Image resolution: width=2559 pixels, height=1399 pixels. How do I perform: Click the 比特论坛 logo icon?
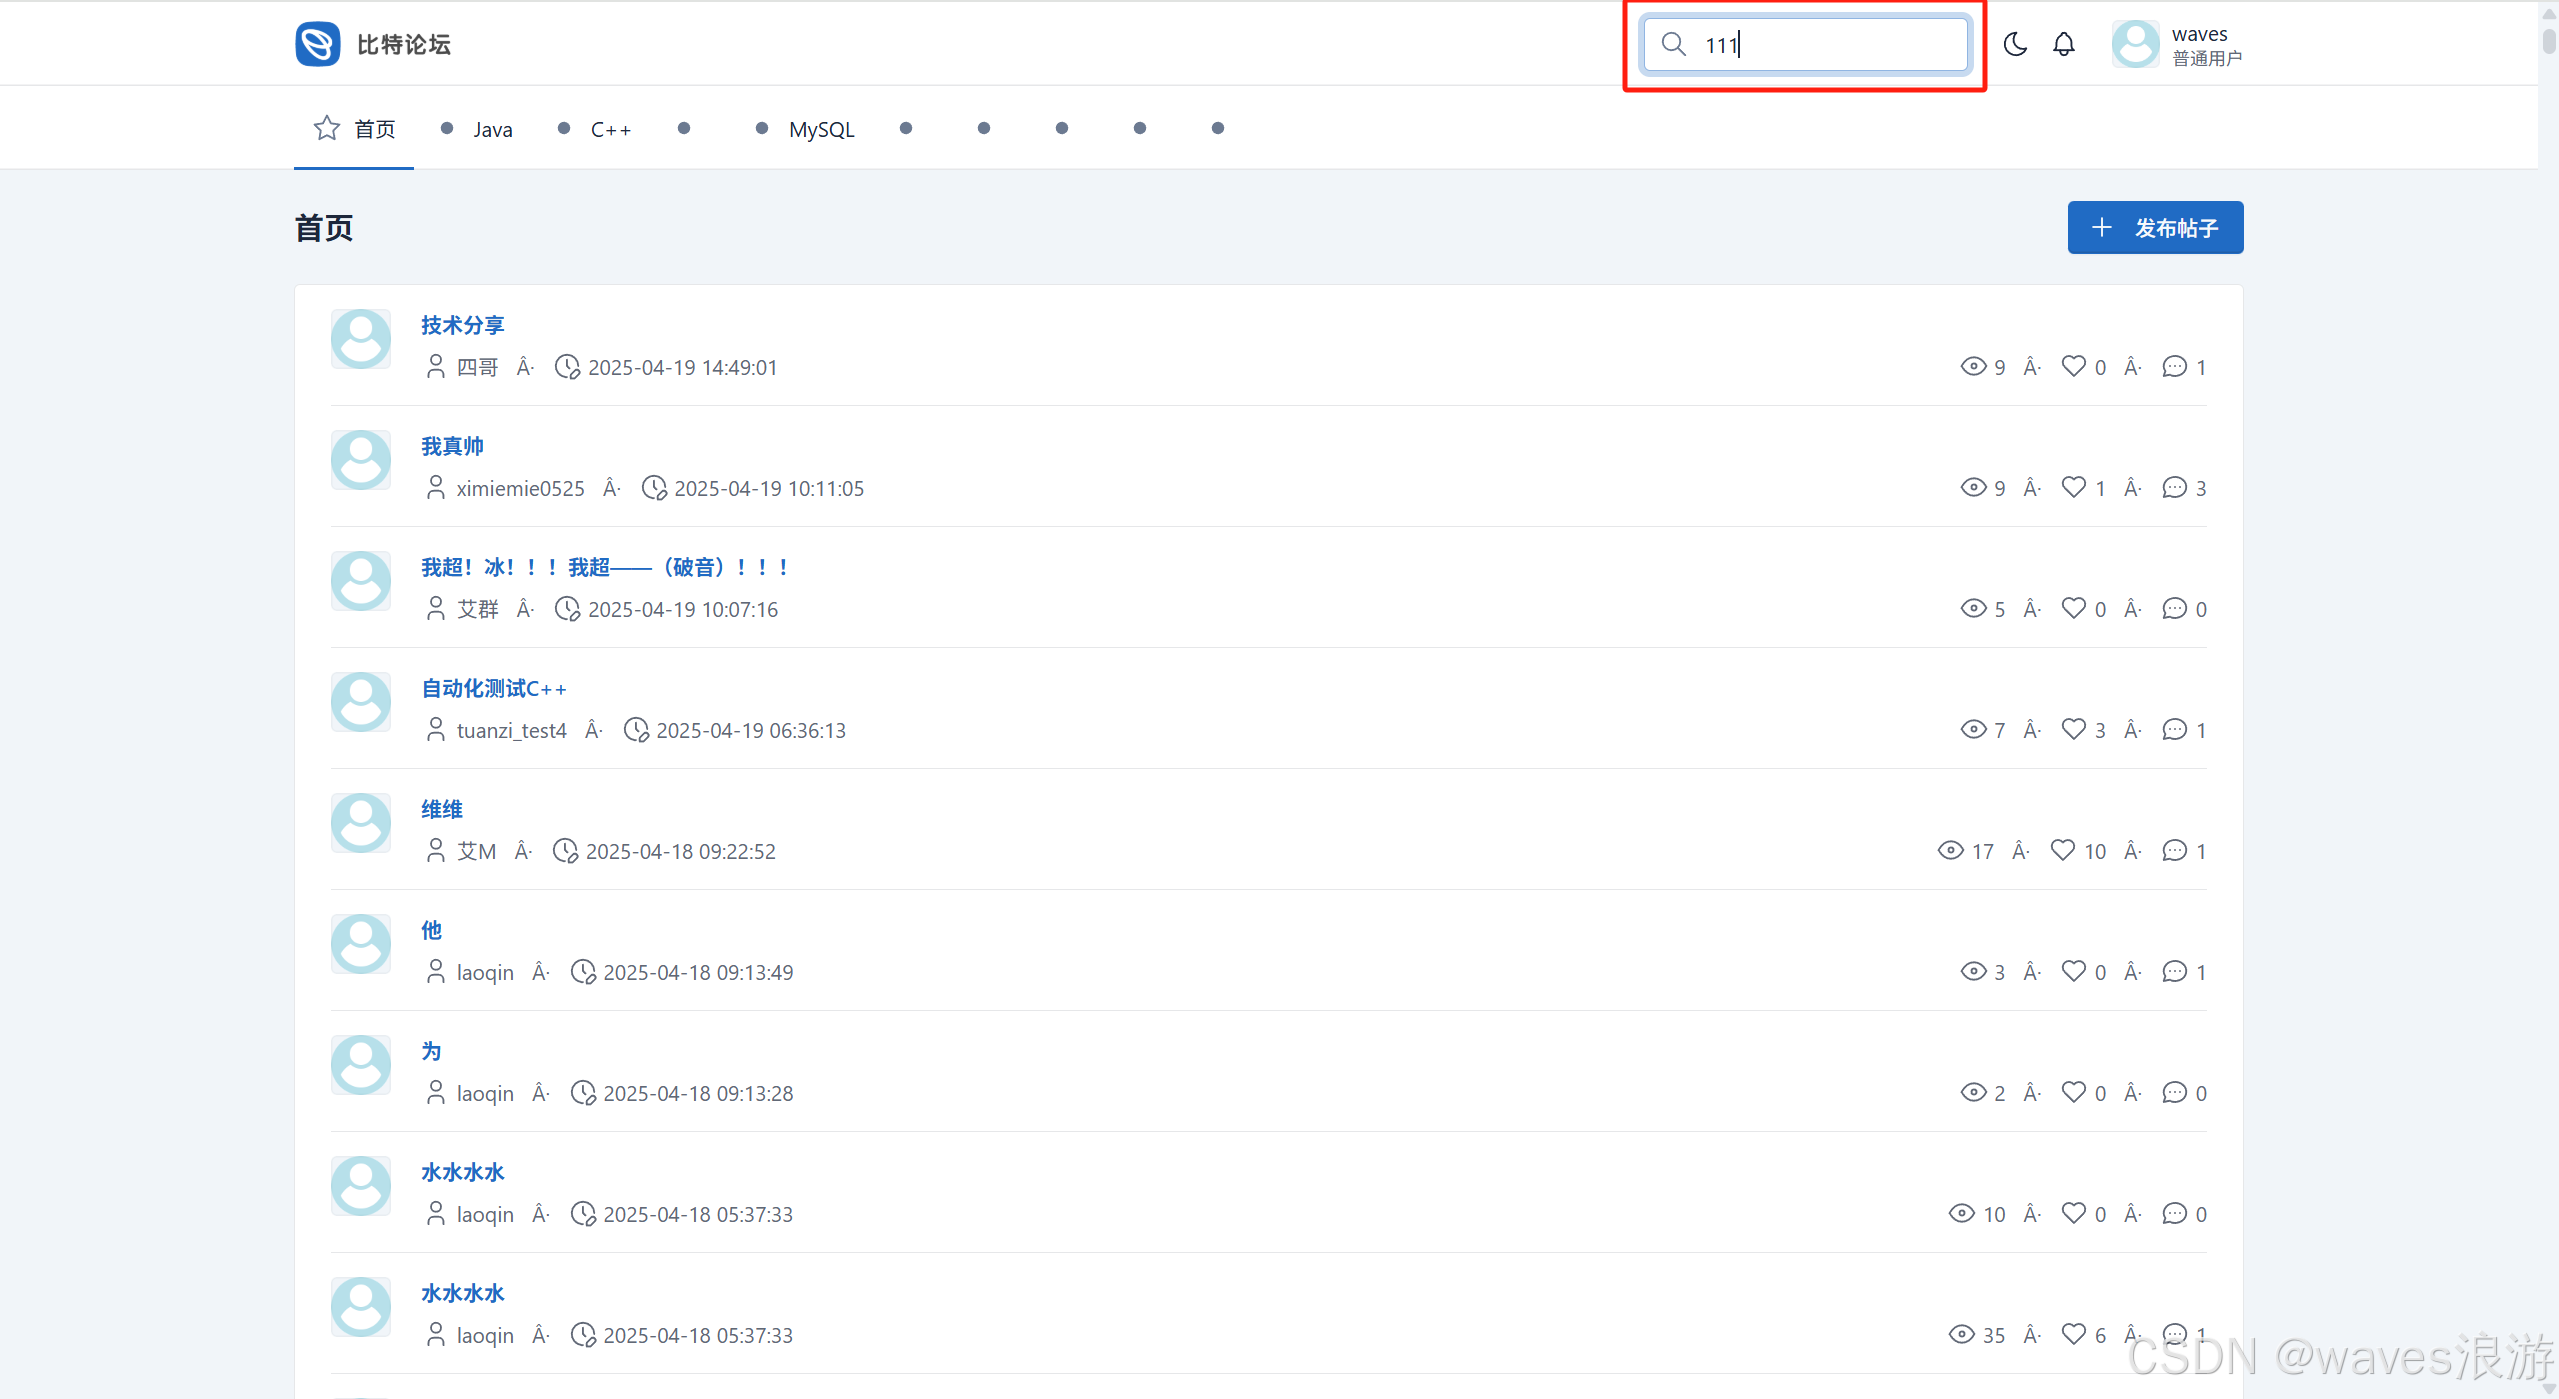[x=318, y=44]
